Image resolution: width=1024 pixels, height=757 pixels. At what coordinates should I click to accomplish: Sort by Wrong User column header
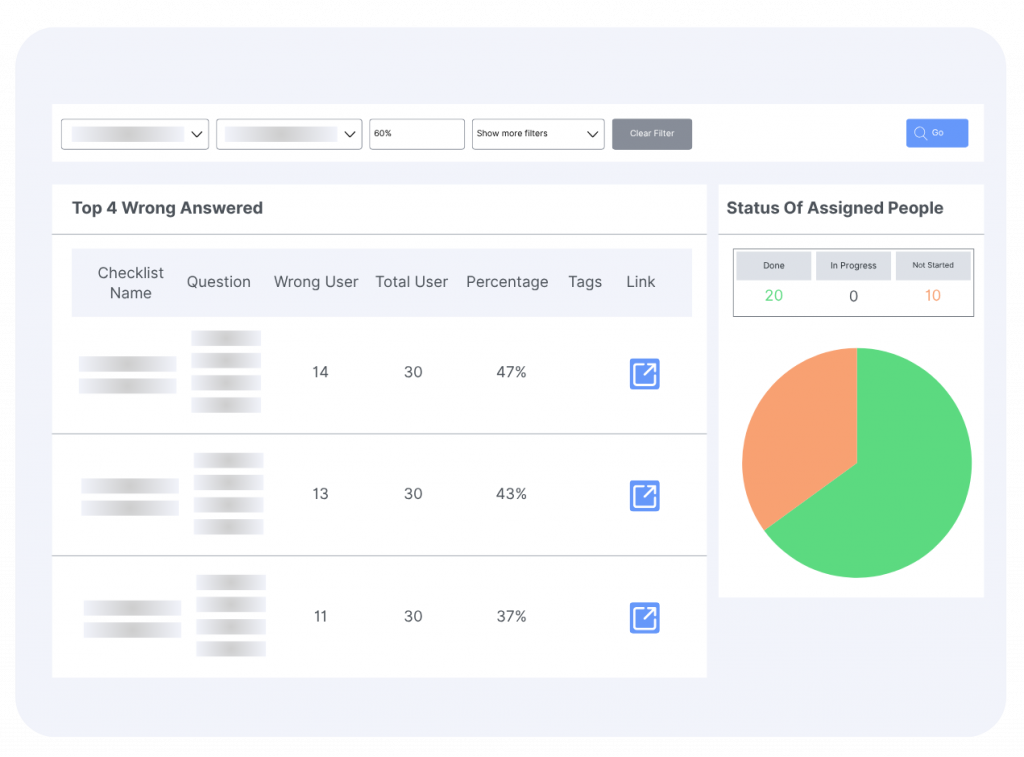pyautogui.click(x=316, y=282)
